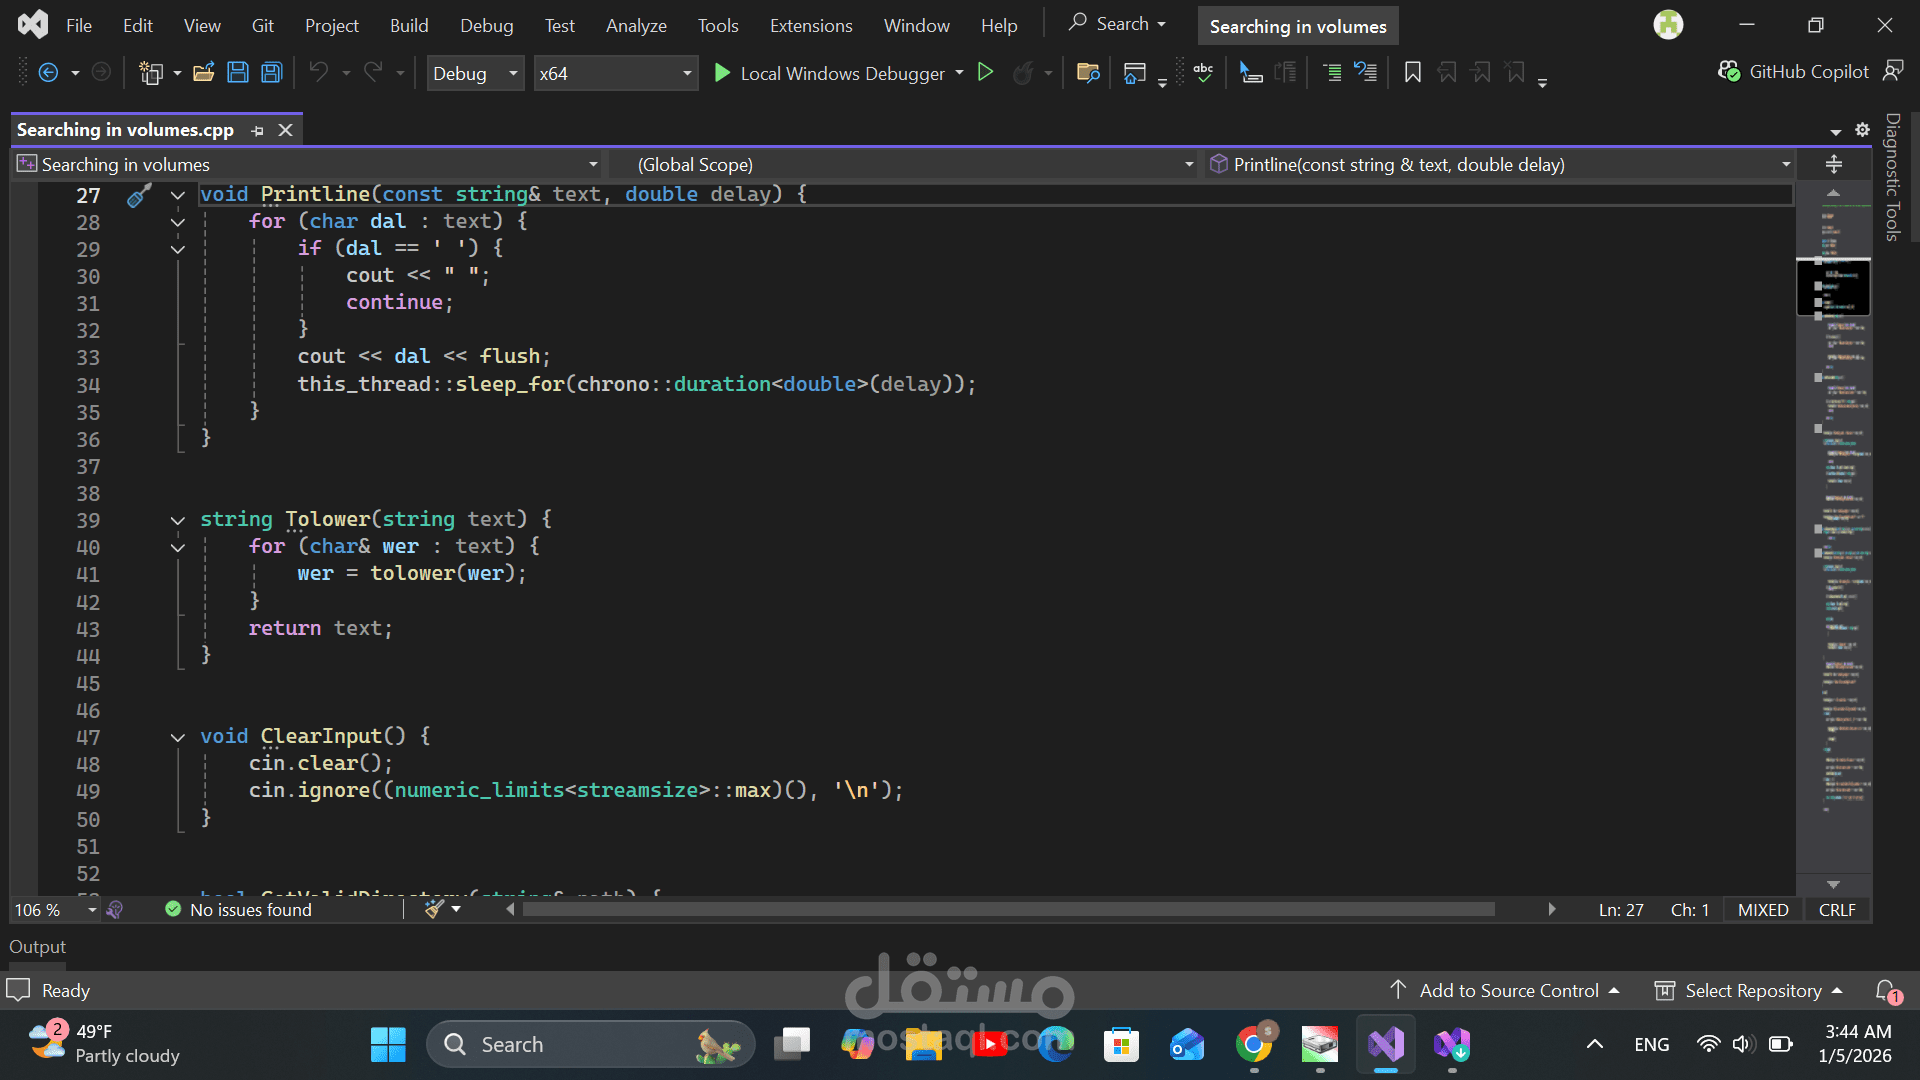Collapse the Tolower function outlining at line 39
Image resolution: width=1920 pixels, height=1080 pixels.
point(178,520)
